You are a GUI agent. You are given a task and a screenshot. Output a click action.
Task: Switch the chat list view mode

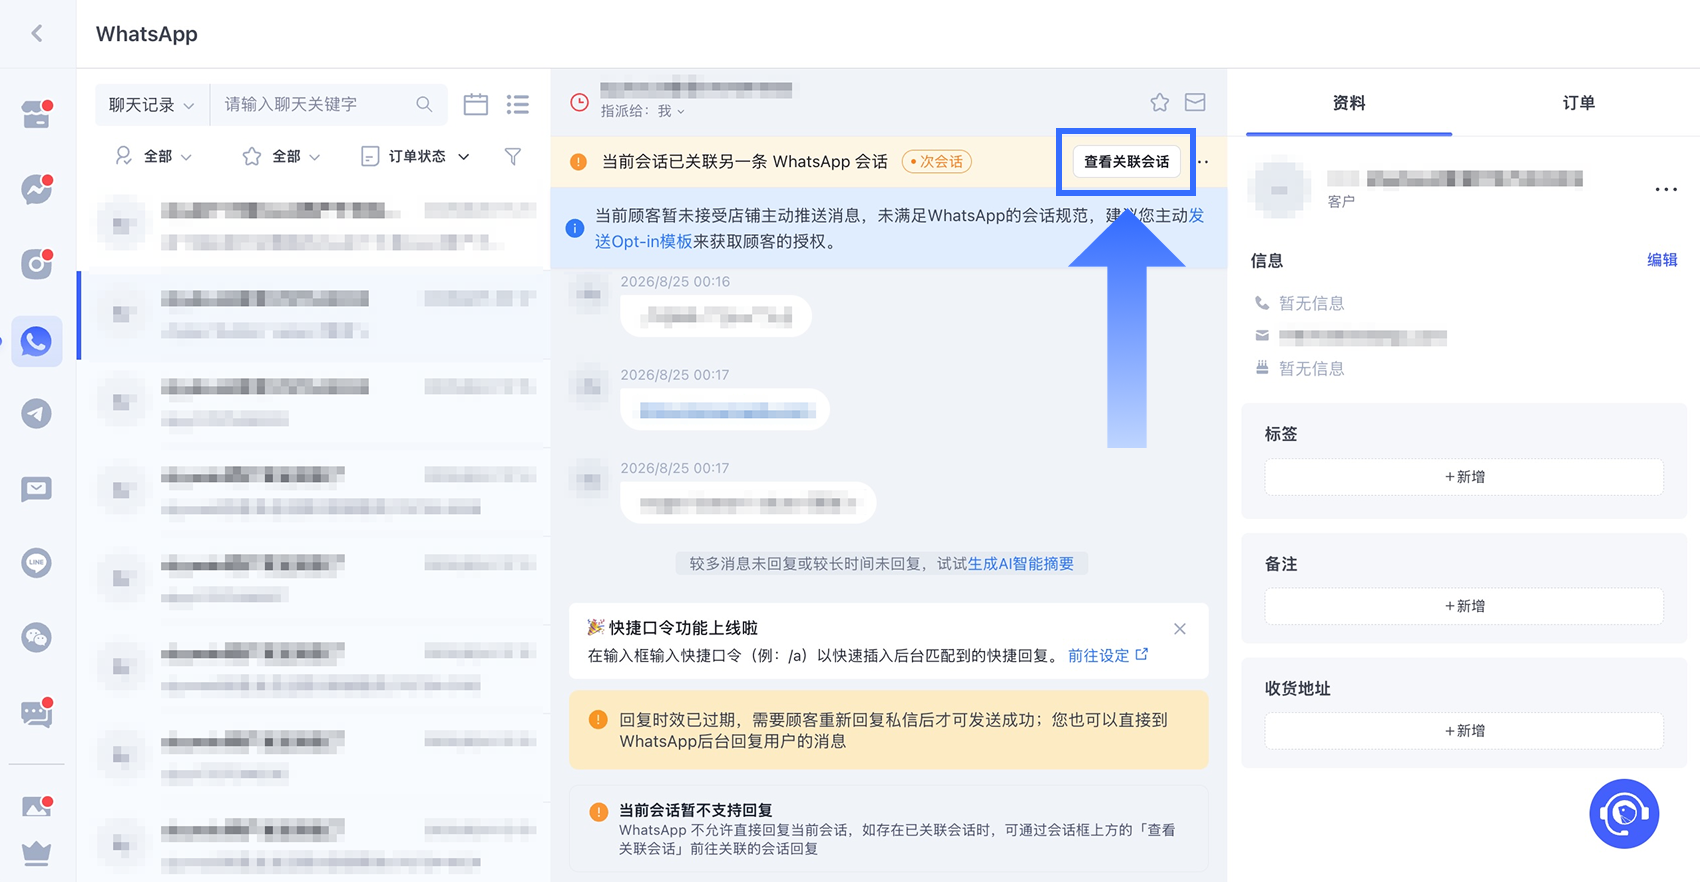click(x=518, y=104)
